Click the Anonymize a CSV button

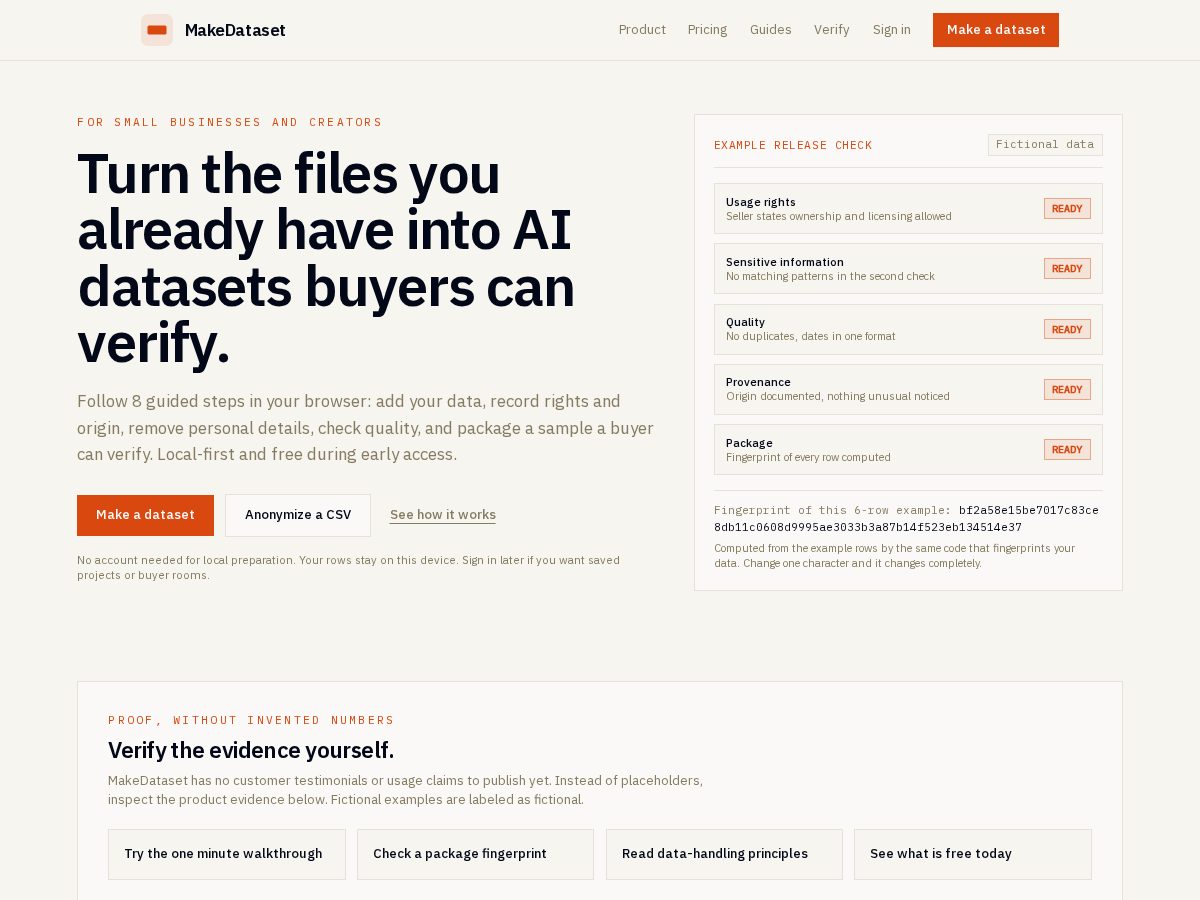click(298, 515)
